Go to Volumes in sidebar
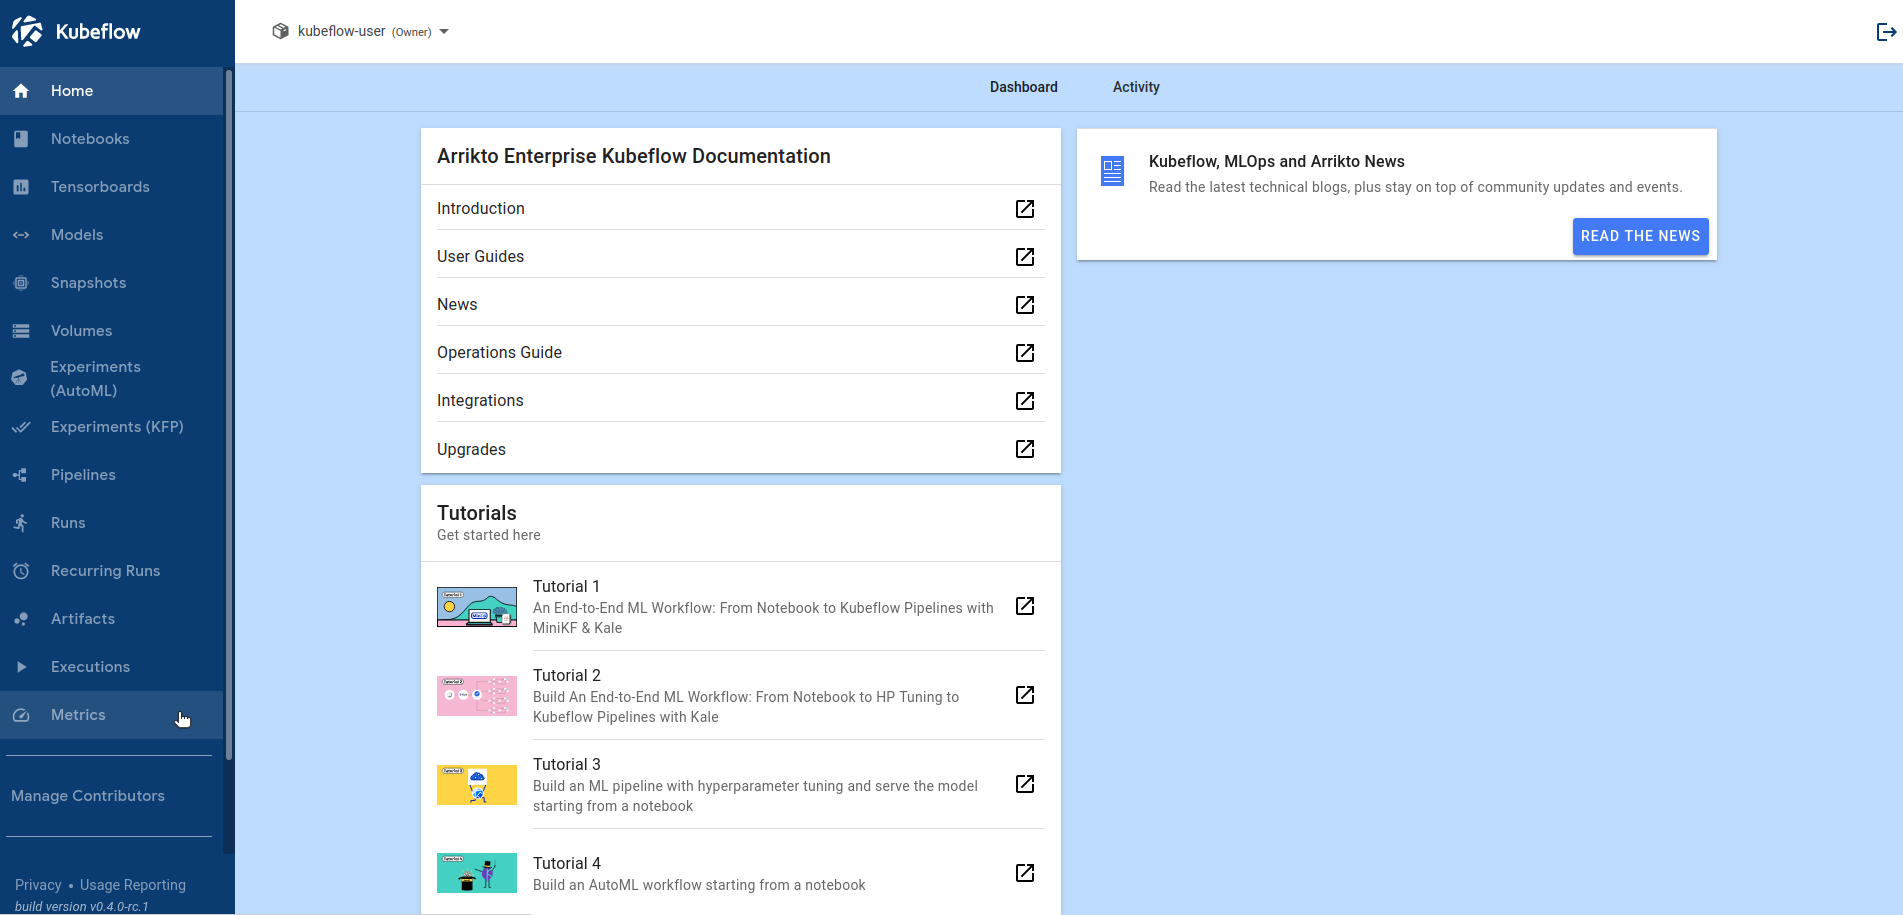 click(x=111, y=331)
